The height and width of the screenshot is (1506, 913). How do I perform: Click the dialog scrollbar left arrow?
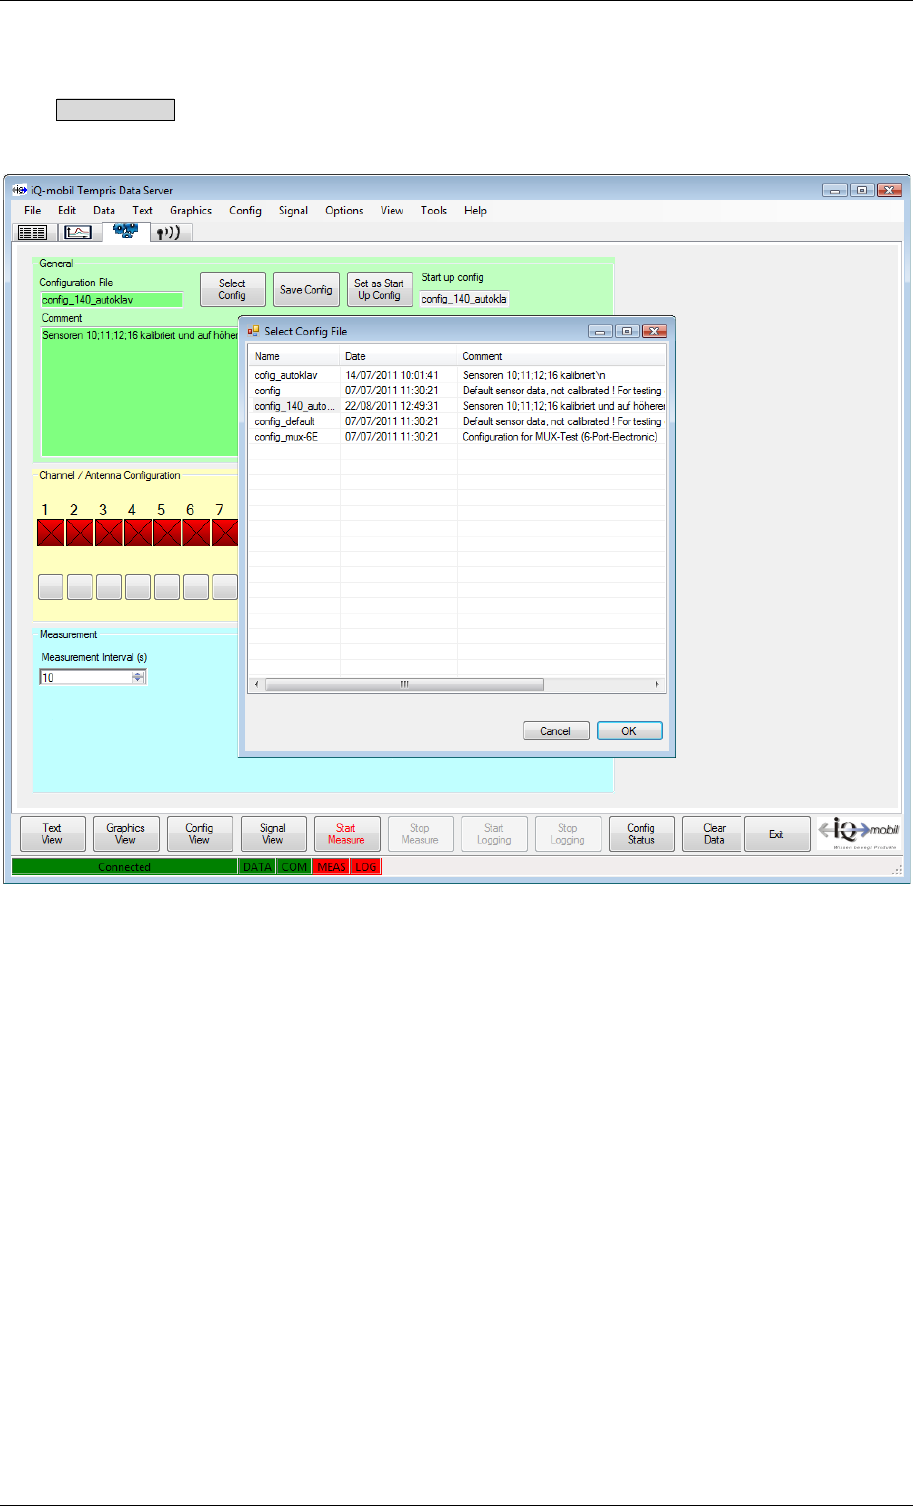coord(257,685)
